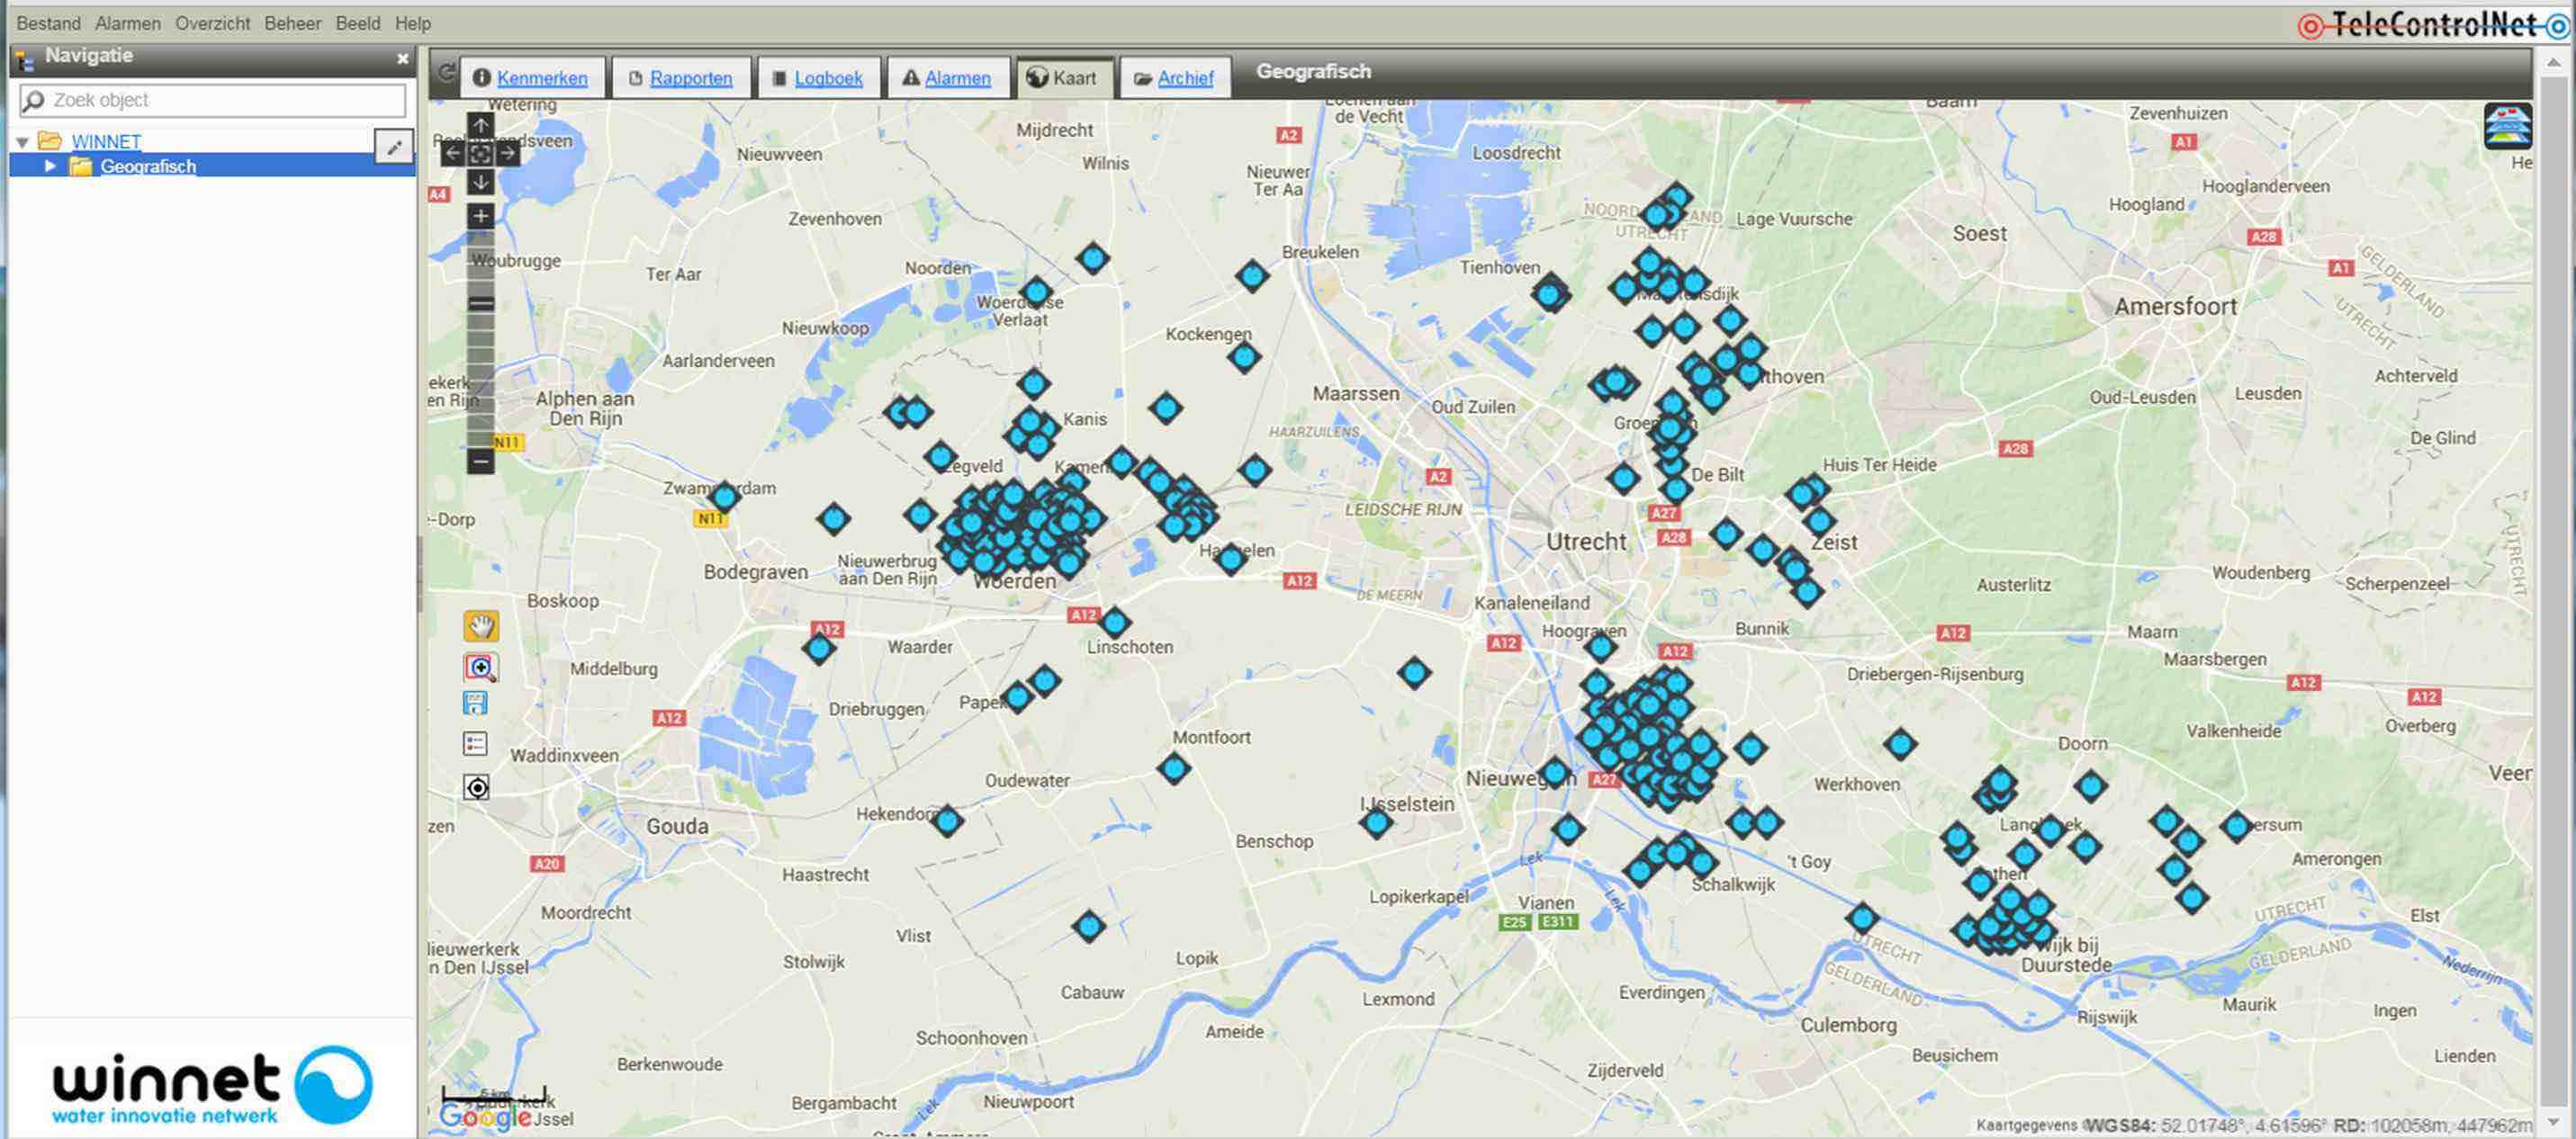Open the map legend list icon
Viewport: 2576px width, 1139px height.
click(476, 744)
